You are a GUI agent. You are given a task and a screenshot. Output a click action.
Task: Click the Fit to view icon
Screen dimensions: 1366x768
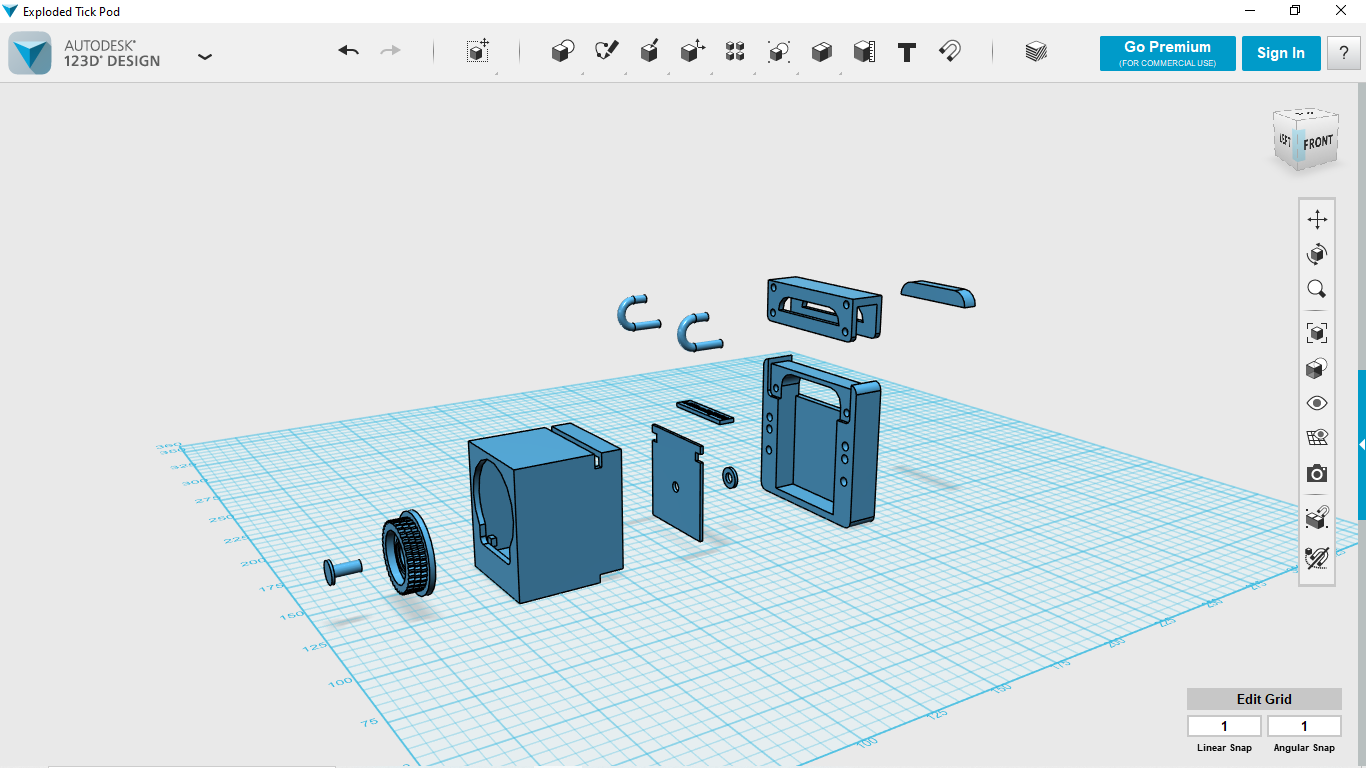pos(1317,333)
